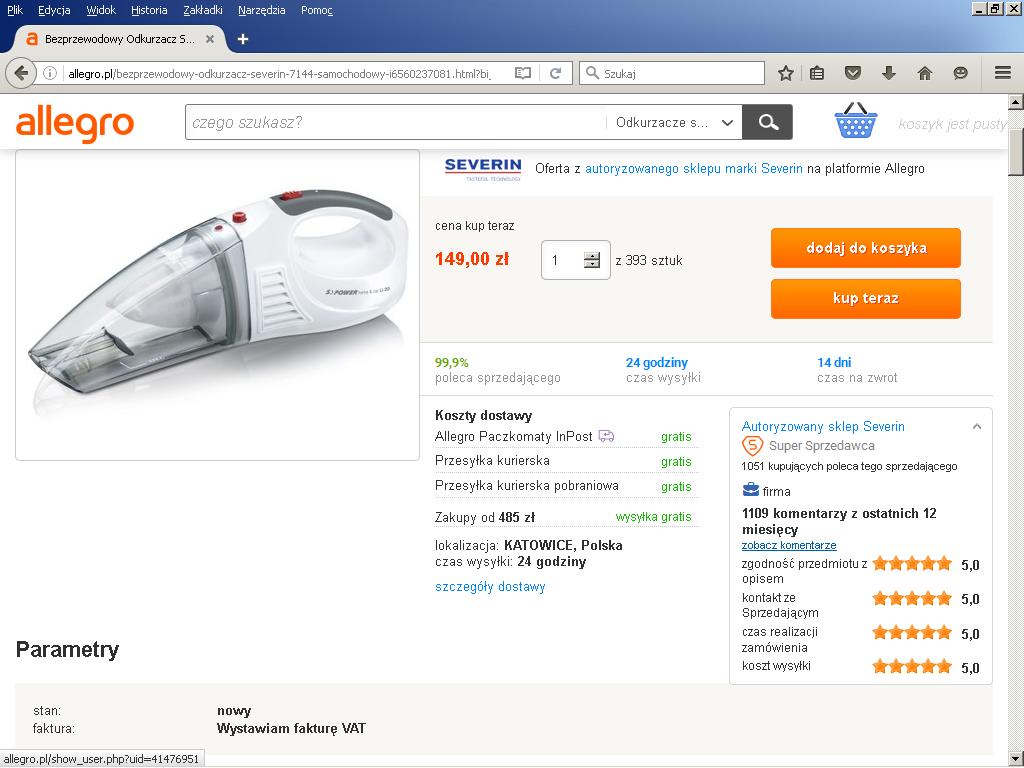
Task: Open 'autoryzowanego sklepu marki Severin' link
Action: (x=694, y=168)
